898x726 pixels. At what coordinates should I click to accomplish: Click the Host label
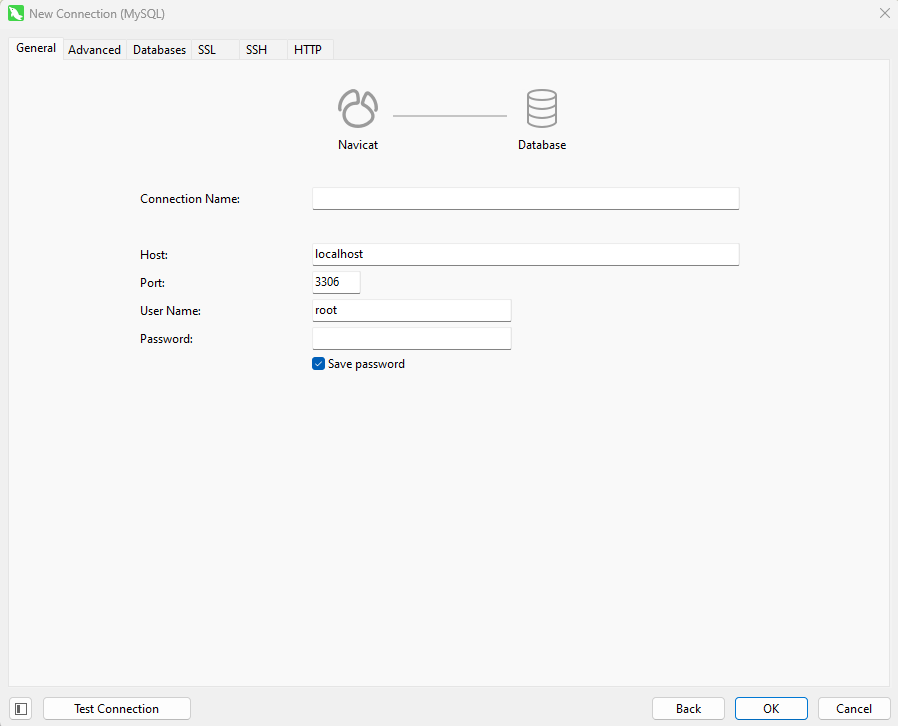coord(154,255)
